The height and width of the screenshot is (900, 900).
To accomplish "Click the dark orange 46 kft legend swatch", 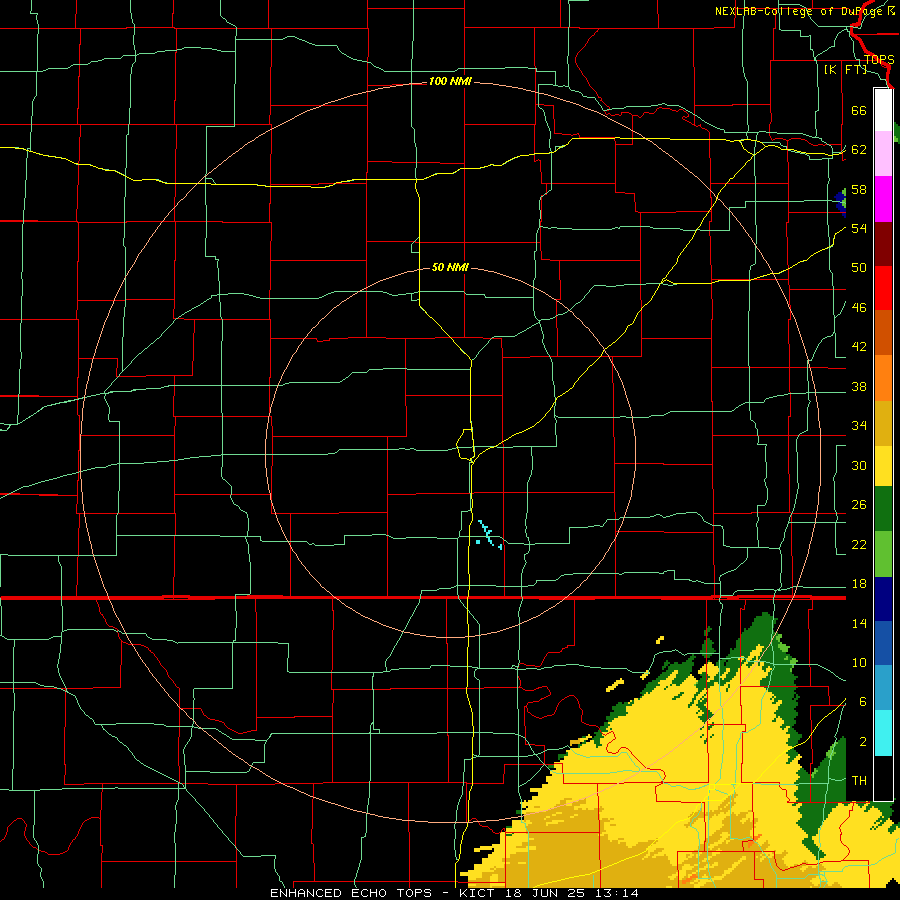I will click(883, 333).
